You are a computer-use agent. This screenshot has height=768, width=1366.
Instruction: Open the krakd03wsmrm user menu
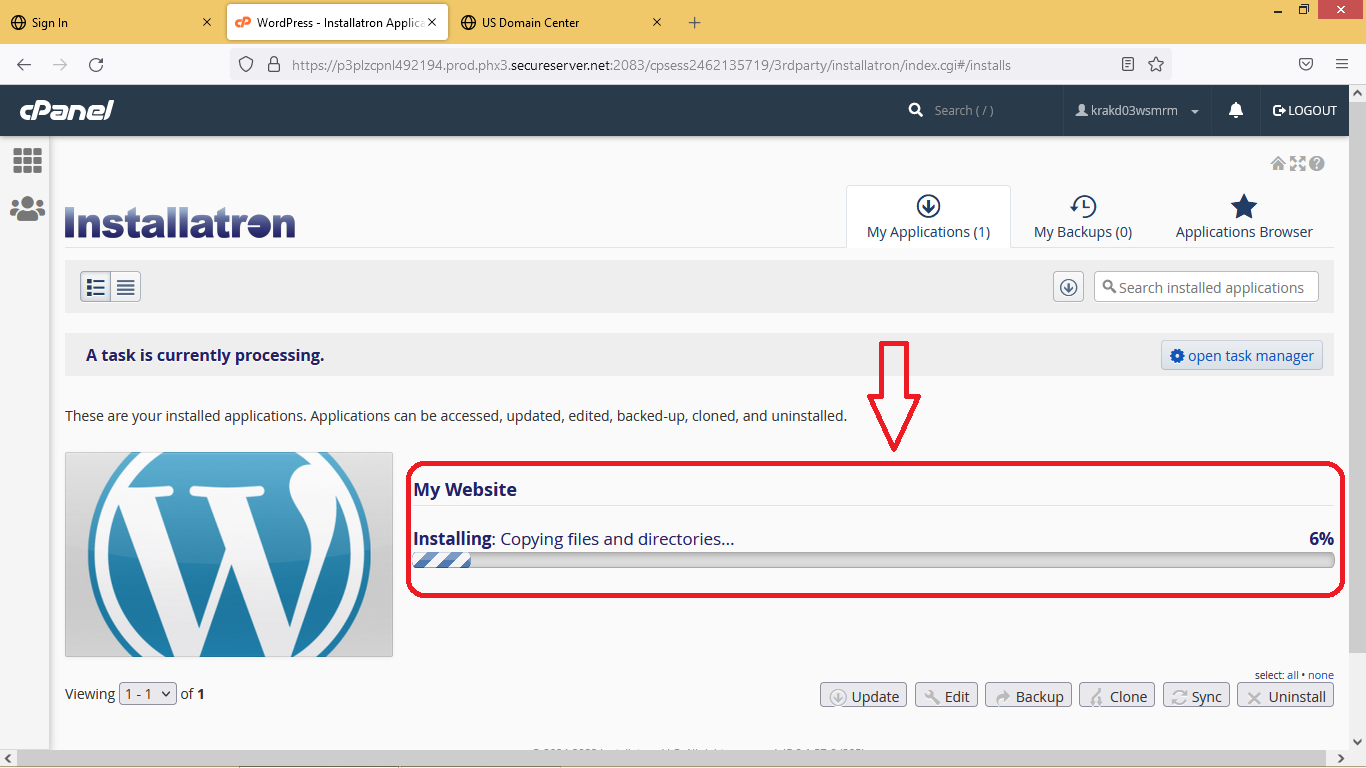[1137, 110]
